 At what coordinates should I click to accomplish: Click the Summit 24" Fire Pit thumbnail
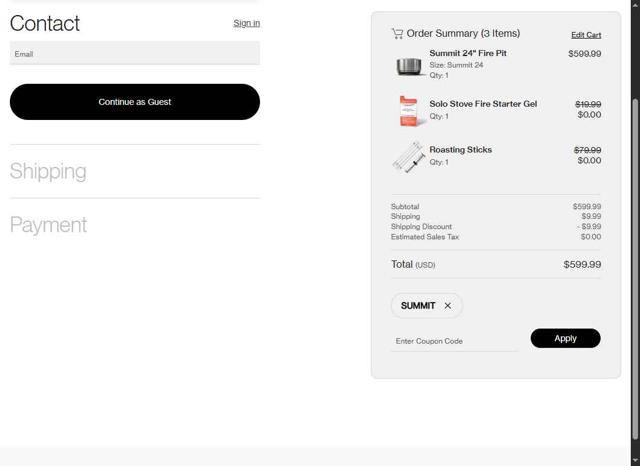coord(409,66)
